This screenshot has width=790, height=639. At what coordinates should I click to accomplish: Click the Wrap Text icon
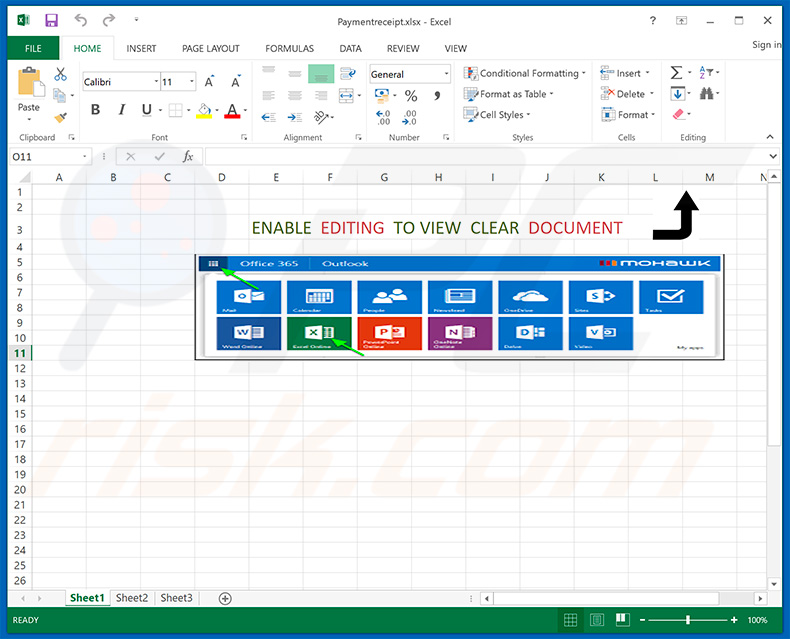pyautogui.click(x=348, y=74)
